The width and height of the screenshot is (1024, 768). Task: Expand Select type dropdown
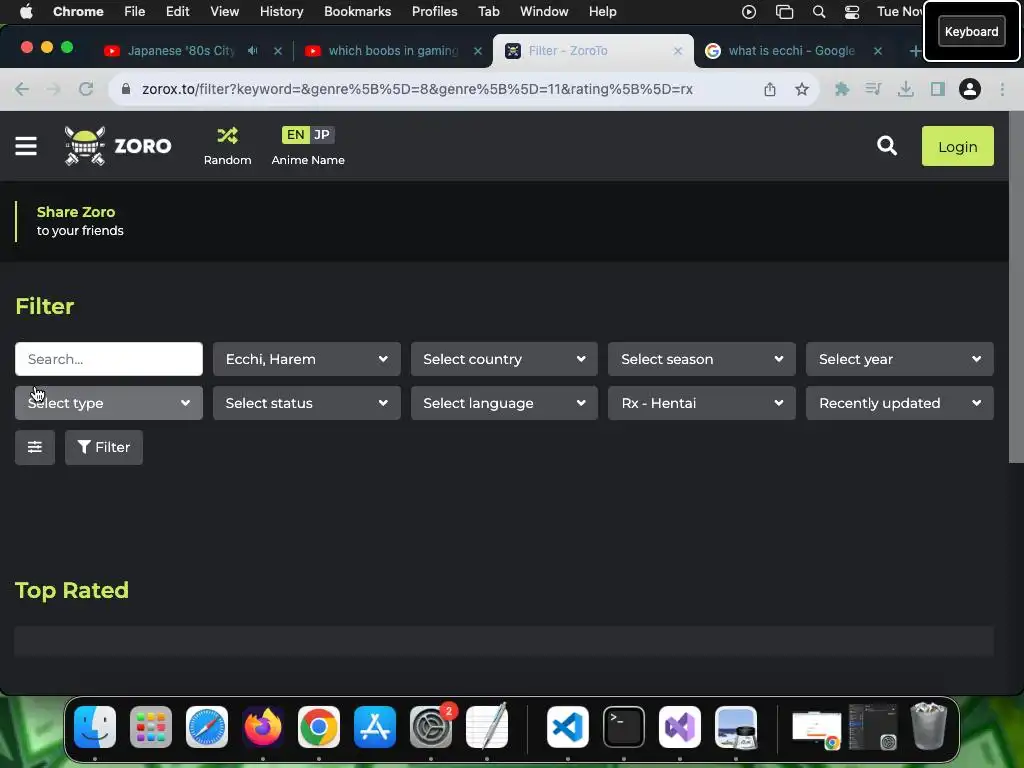pos(108,403)
